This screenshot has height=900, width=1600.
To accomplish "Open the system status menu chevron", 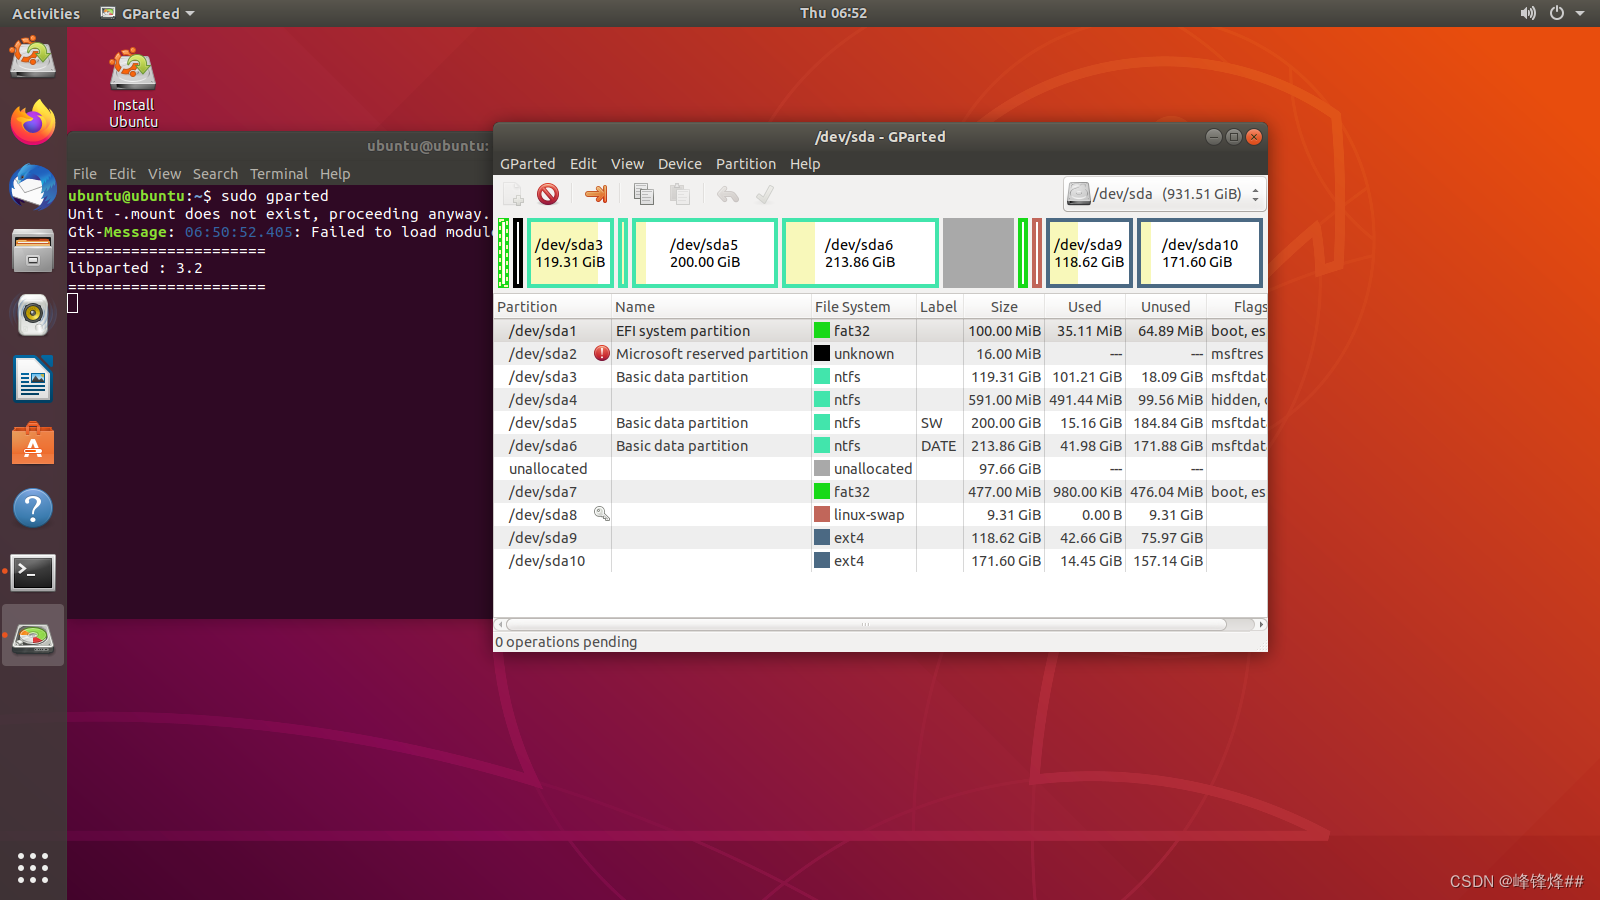I will (1578, 13).
